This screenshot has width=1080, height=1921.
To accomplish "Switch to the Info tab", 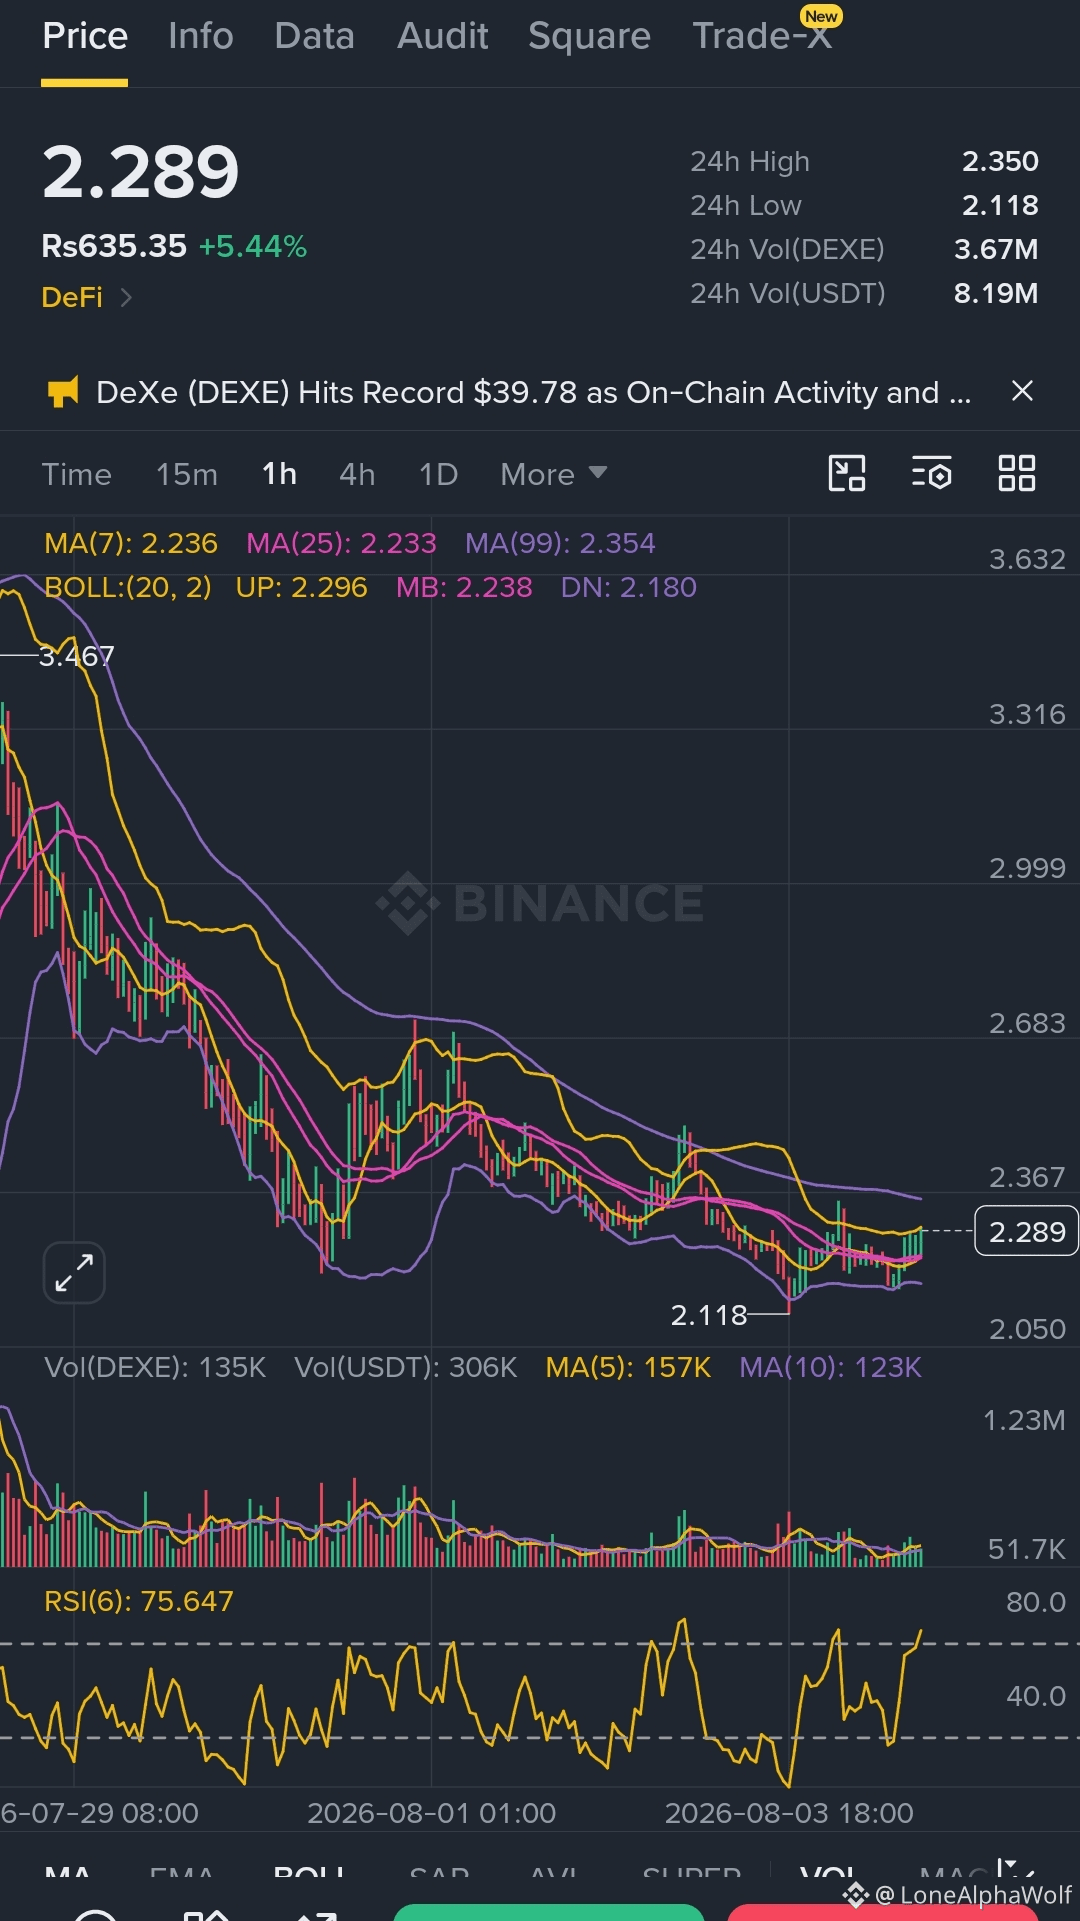I will coord(200,36).
